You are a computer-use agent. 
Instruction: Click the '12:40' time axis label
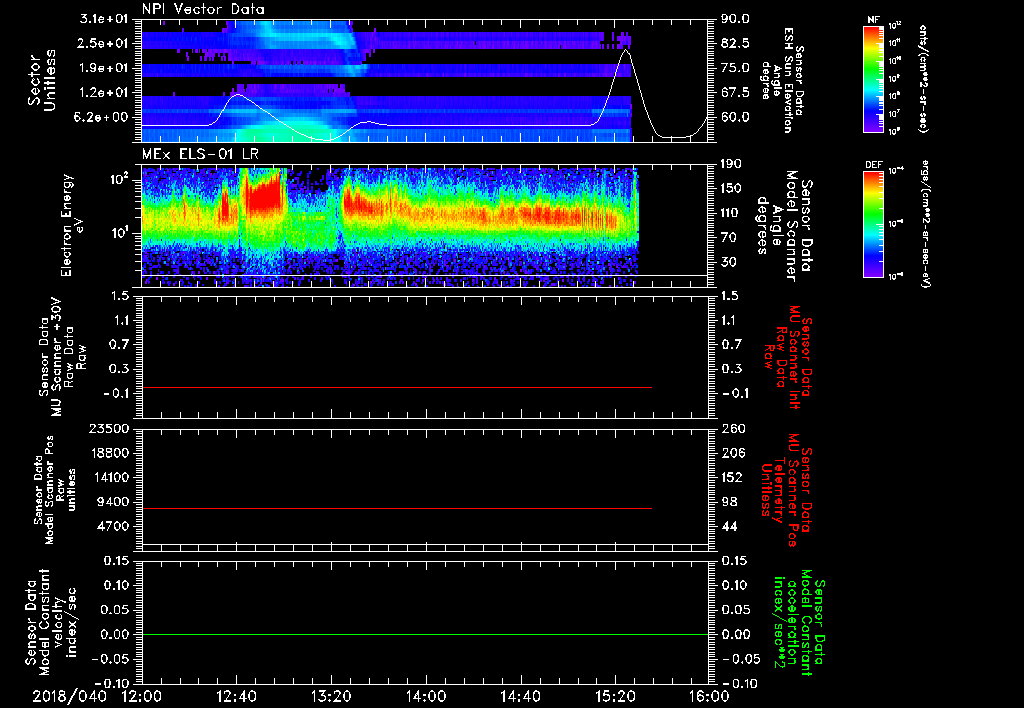point(236,696)
